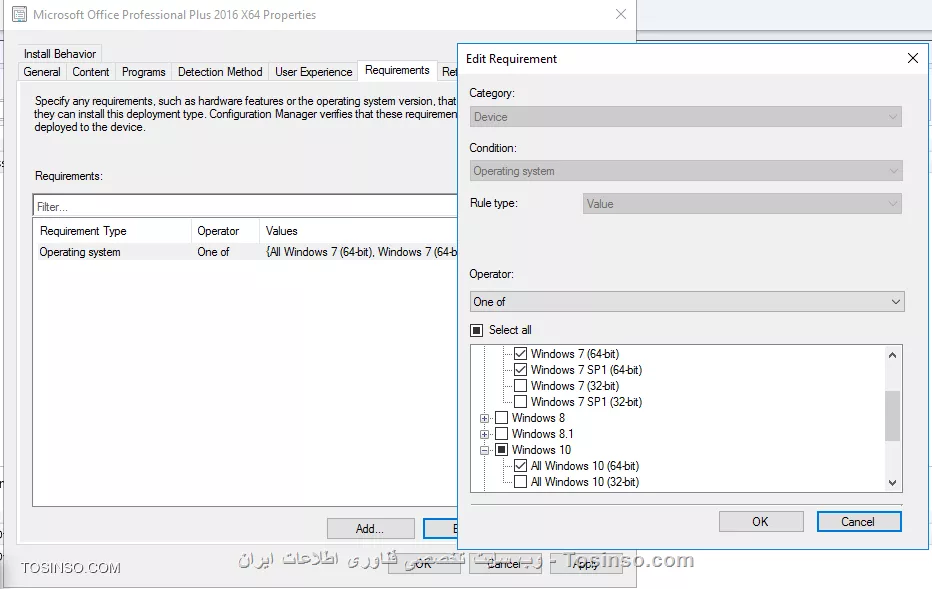932x589 pixels.
Task: Uncheck Windows 7 (64-bit)
Action: tap(520, 354)
